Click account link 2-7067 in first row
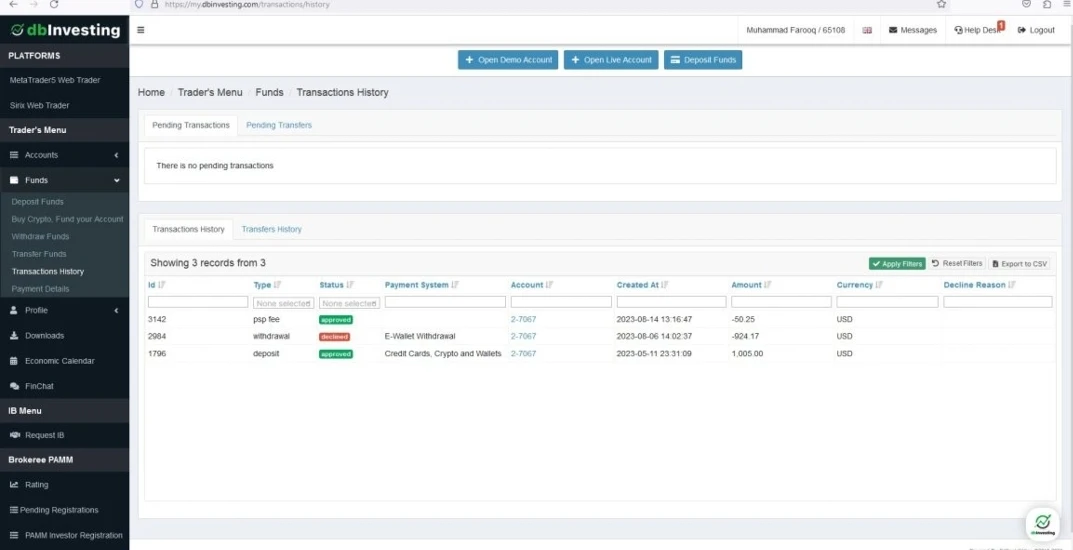This screenshot has height=550, width=1073. pyautogui.click(x=523, y=319)
